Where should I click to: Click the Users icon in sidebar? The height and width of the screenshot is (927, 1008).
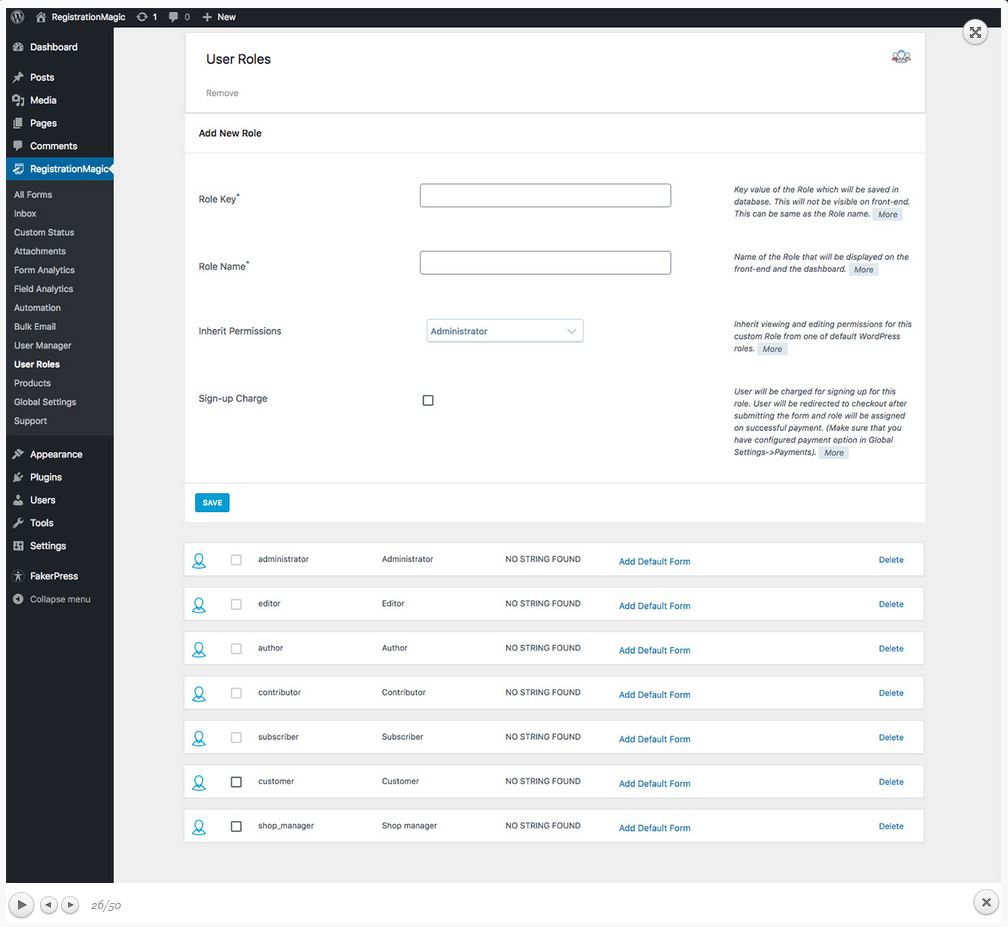click(18, 500)
